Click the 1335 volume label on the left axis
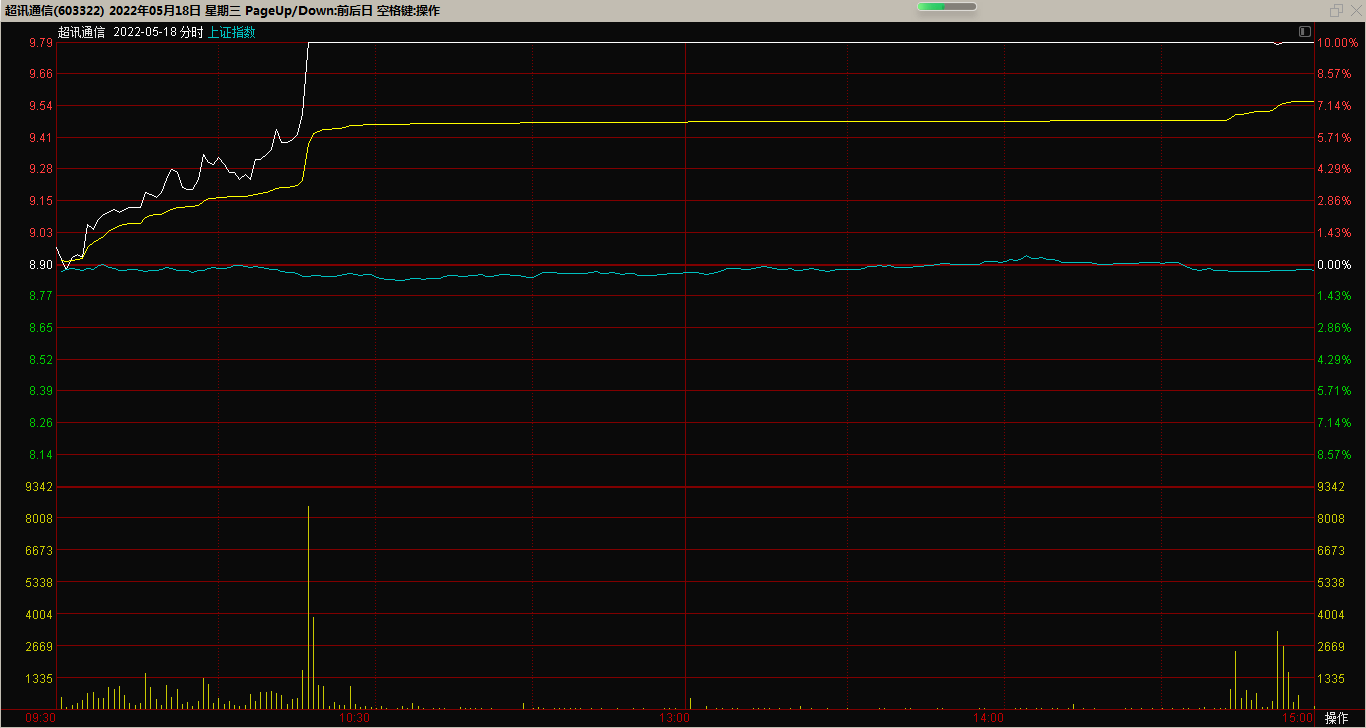Viewport: 1366px width, 728px height. [41, 679]
